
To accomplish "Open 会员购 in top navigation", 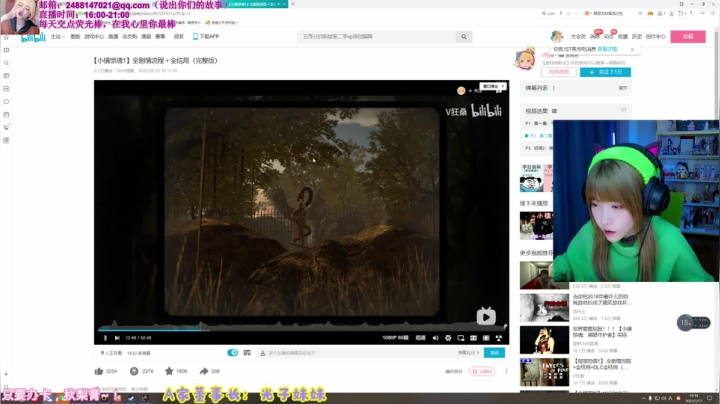I will tap(129, 36).
